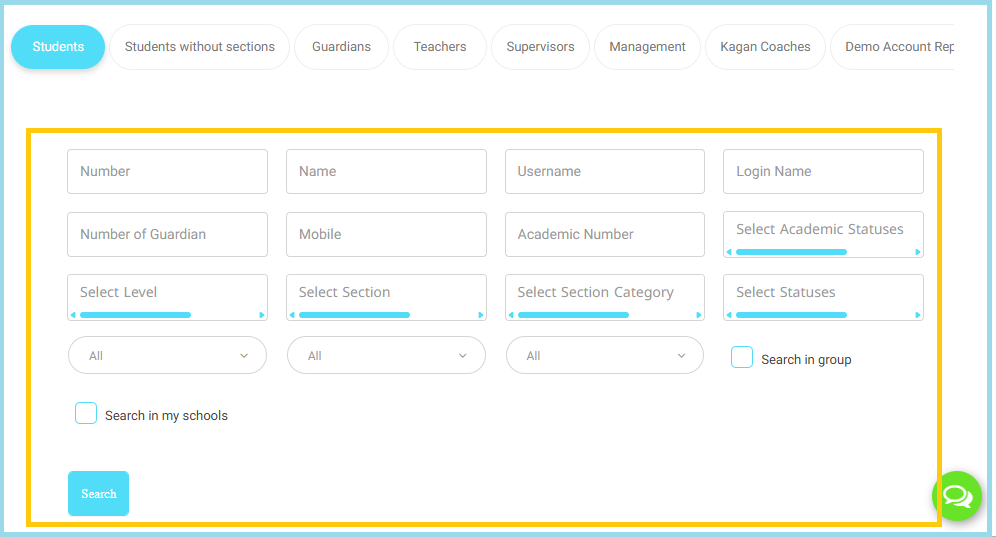This screenshot has width=996, height=537.
Task: Click left scroll arrow in Select Section field
Action: 292,315
